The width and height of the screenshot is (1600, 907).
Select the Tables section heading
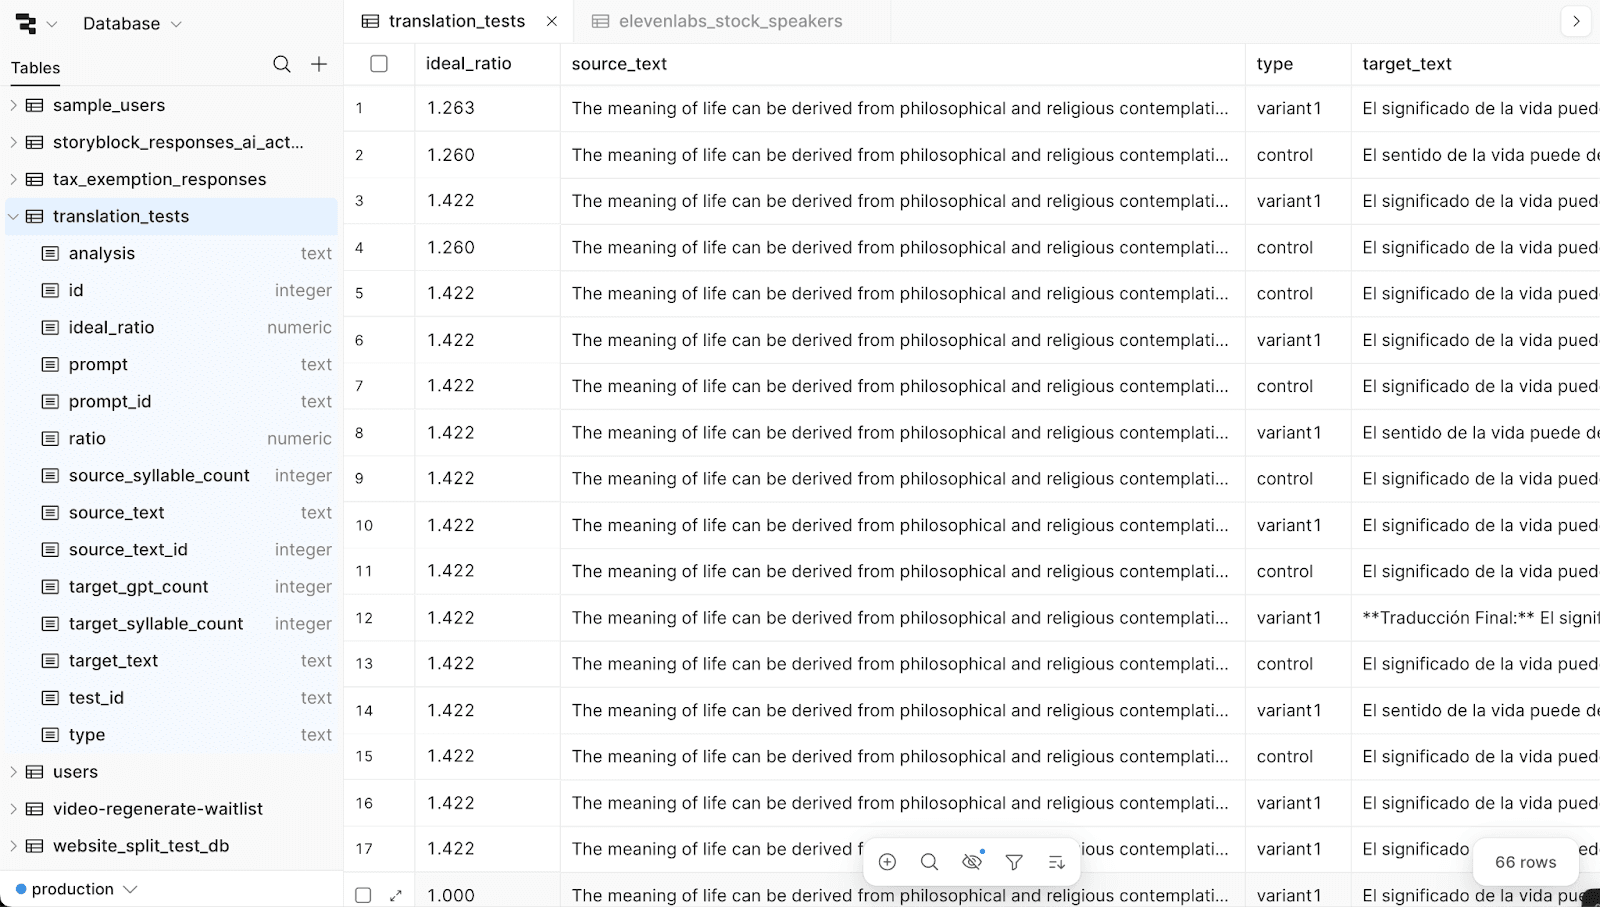pyautogui.click(x=35, y=68)
